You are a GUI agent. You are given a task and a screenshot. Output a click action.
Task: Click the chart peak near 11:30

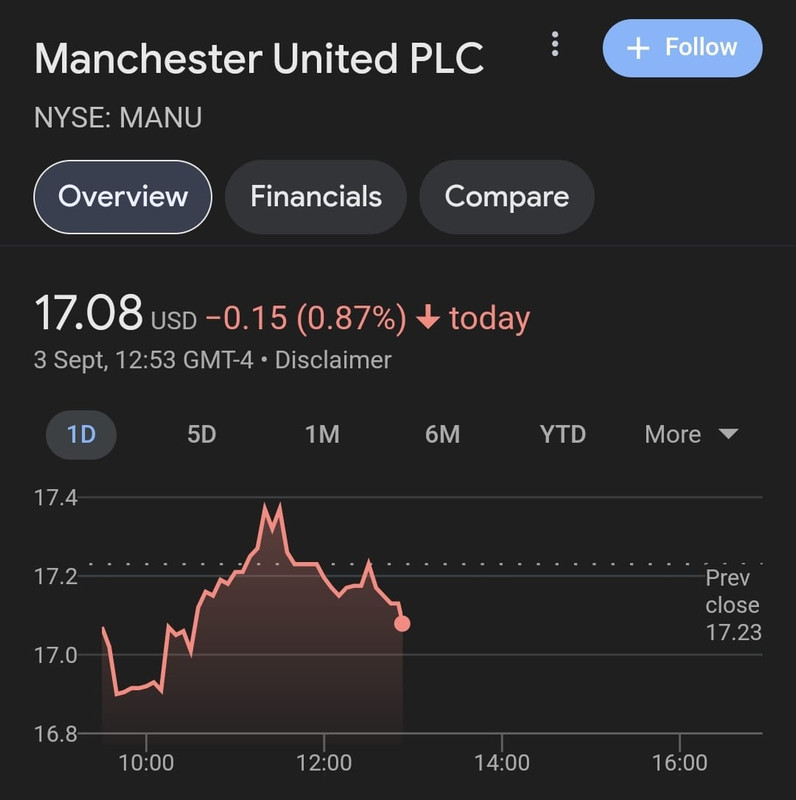[268, 508]
